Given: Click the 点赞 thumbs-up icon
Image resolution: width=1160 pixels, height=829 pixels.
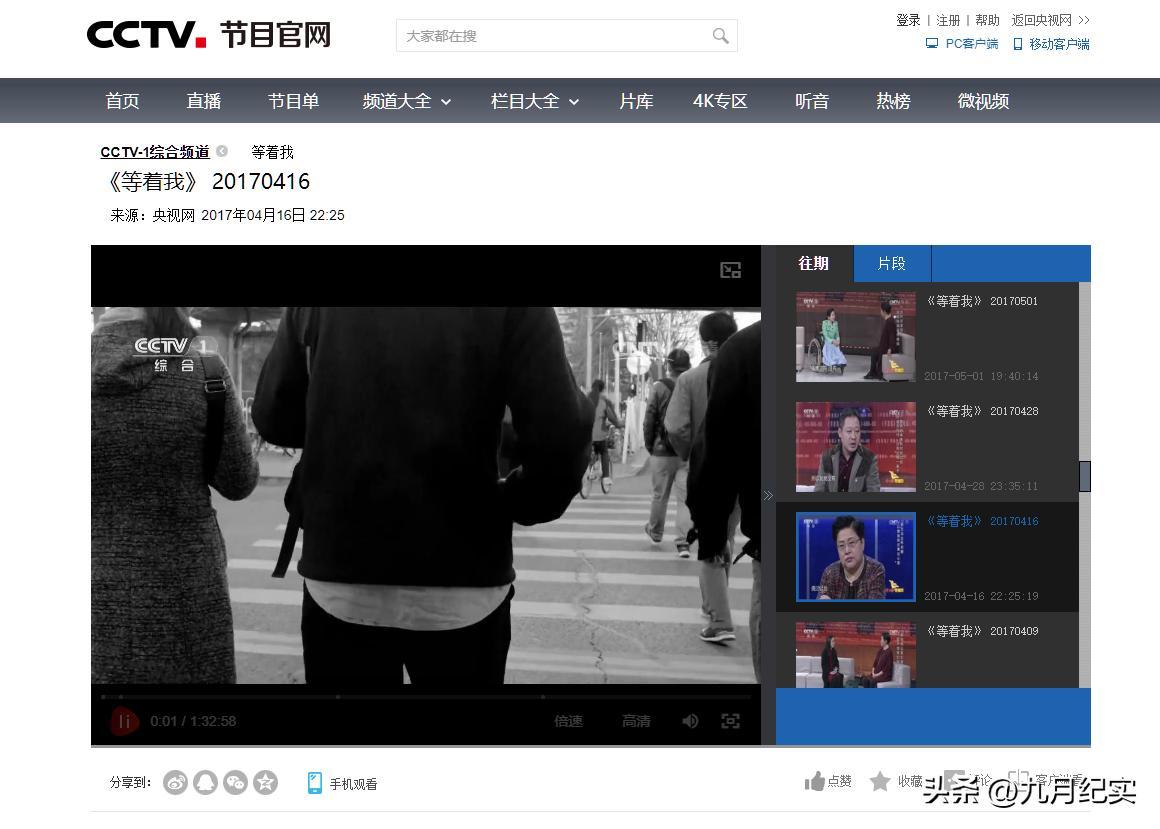Looking at the screenshot, I should pyautogui.click(x=815, y=782).
